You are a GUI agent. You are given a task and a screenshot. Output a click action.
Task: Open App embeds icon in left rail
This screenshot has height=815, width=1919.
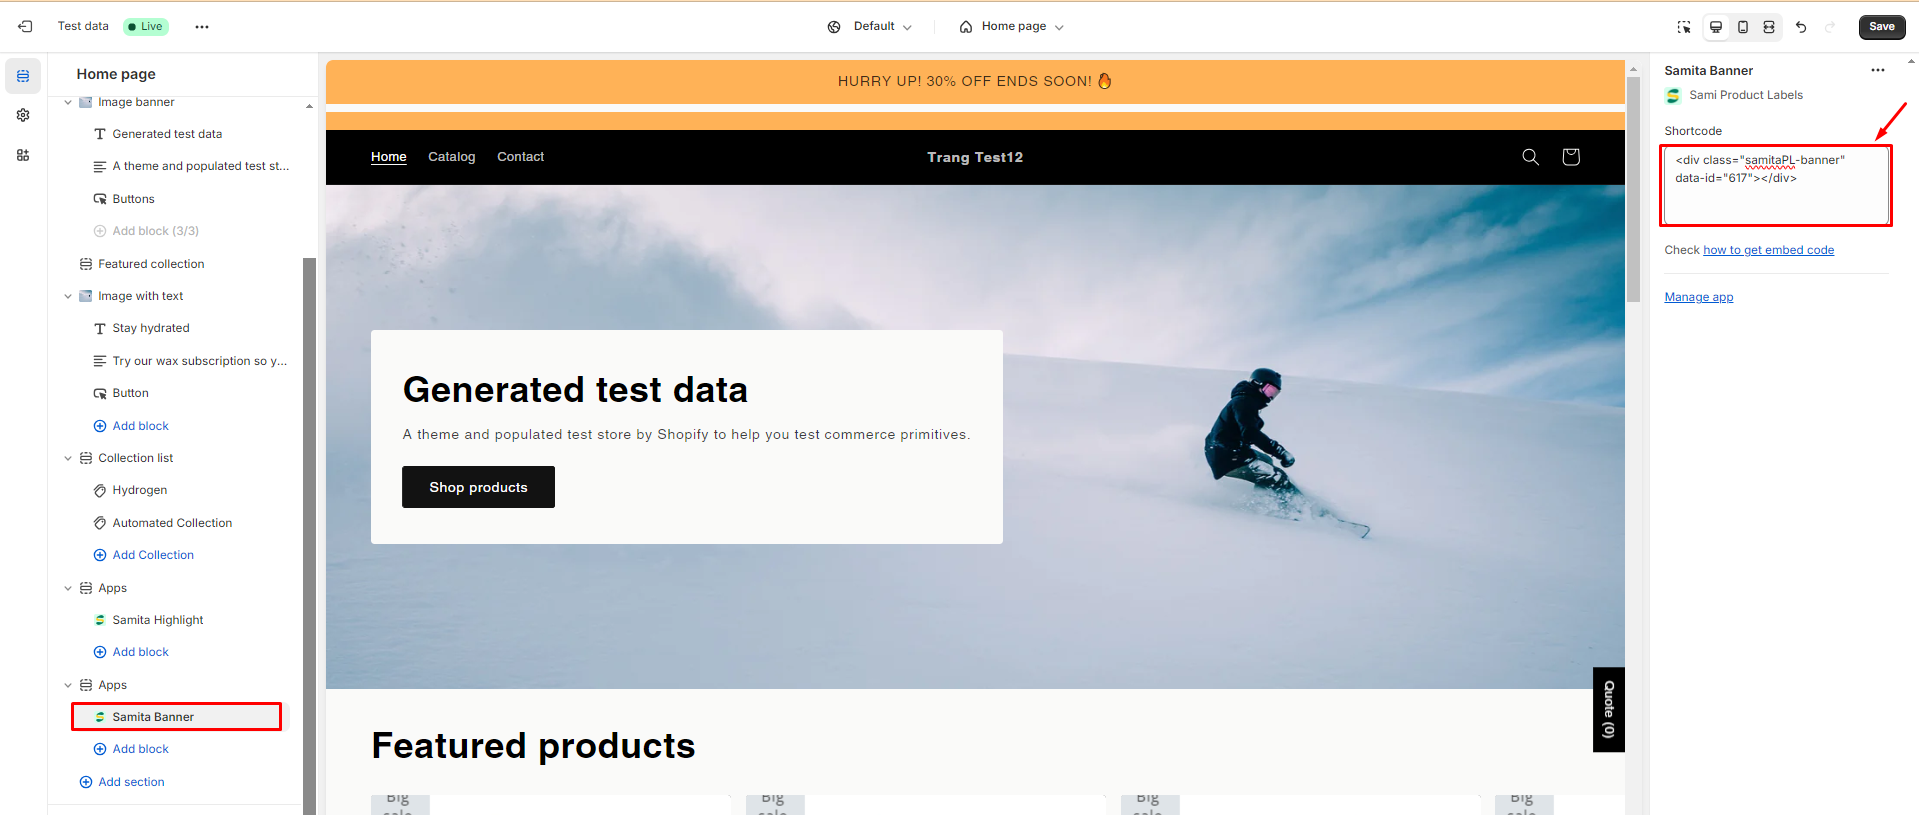point(23,155)
